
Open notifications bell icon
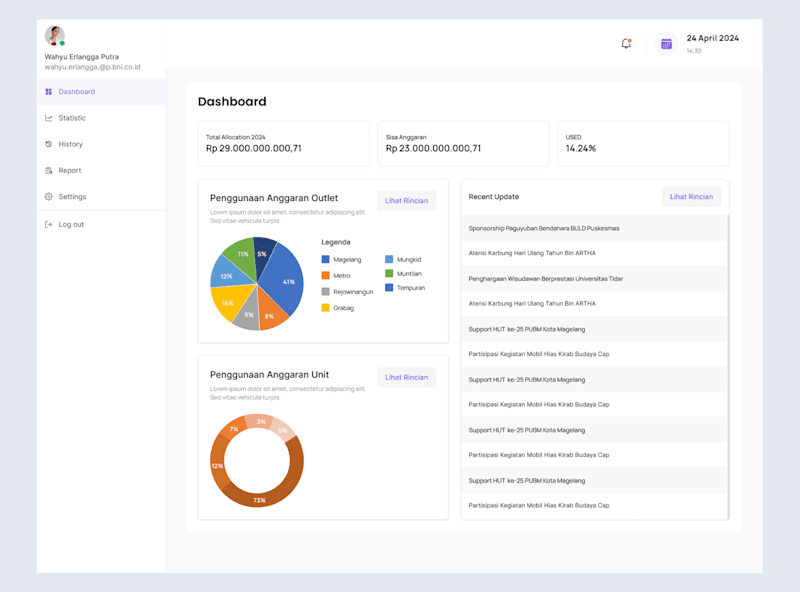pyautogui.click(x=626, y=43)
